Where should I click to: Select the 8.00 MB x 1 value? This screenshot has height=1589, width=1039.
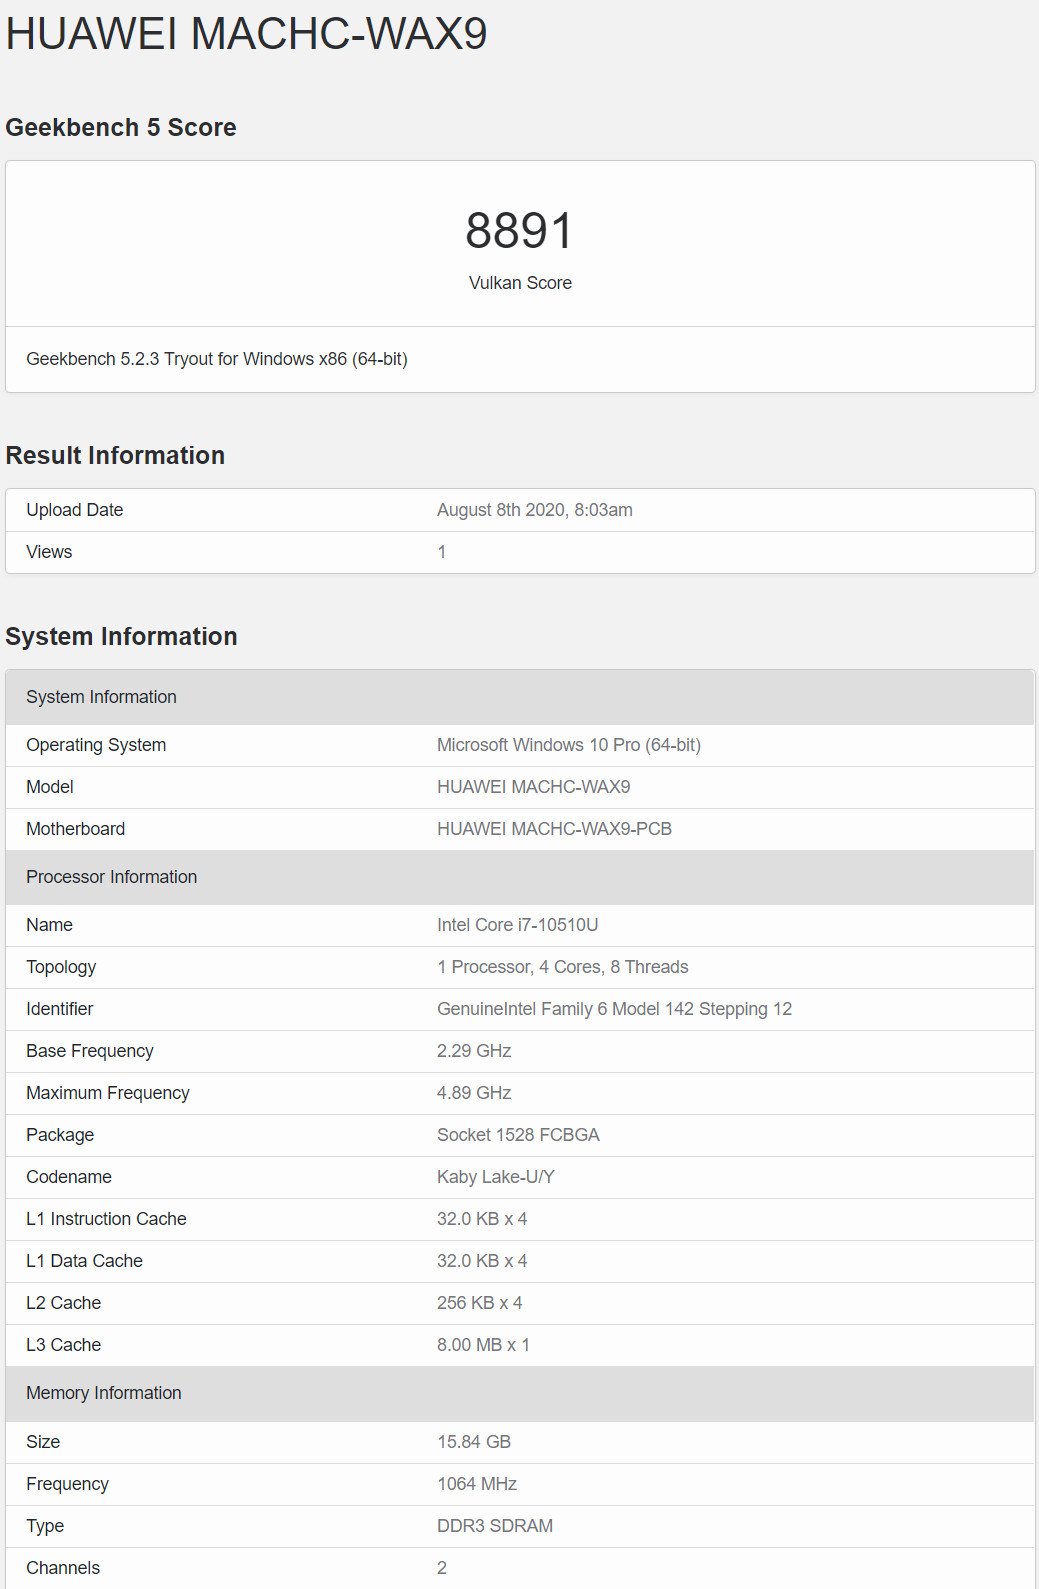[484, 1345]
